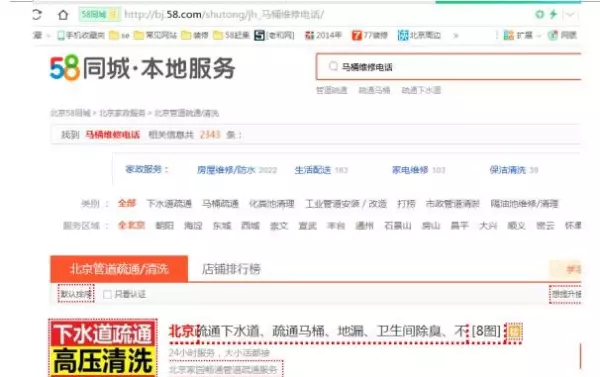This screenshot has width=600, height=377.
Task: Click the yellow badge icon after [8图]
Action: click(514, 331)
